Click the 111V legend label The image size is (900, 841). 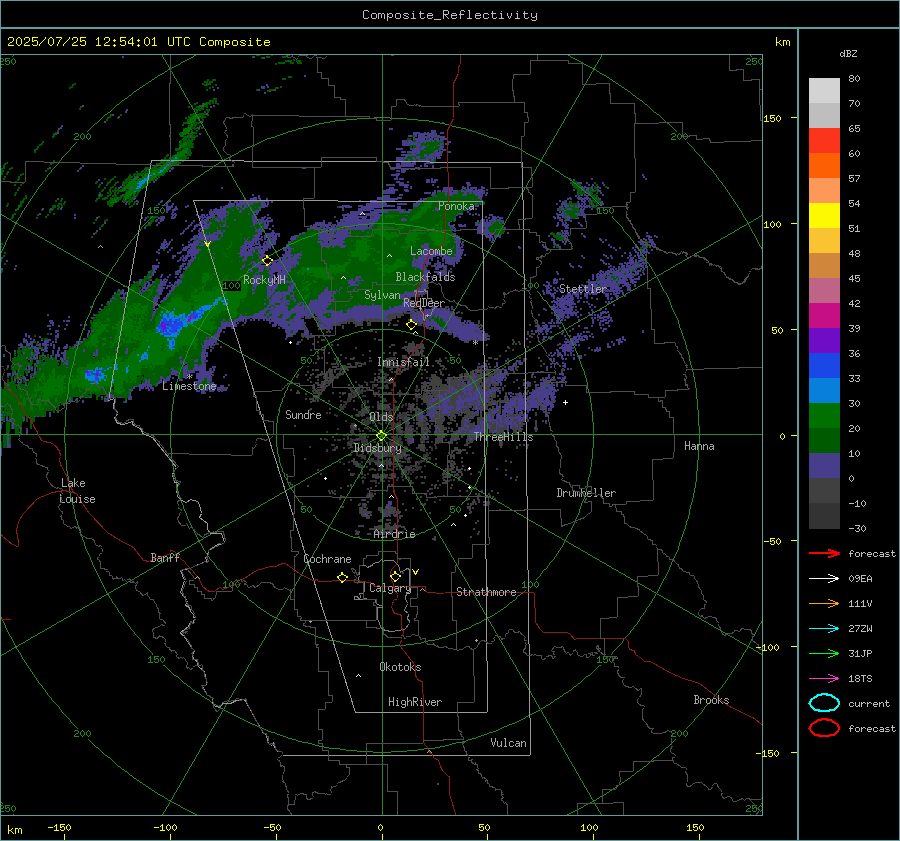tap(860, 603)
